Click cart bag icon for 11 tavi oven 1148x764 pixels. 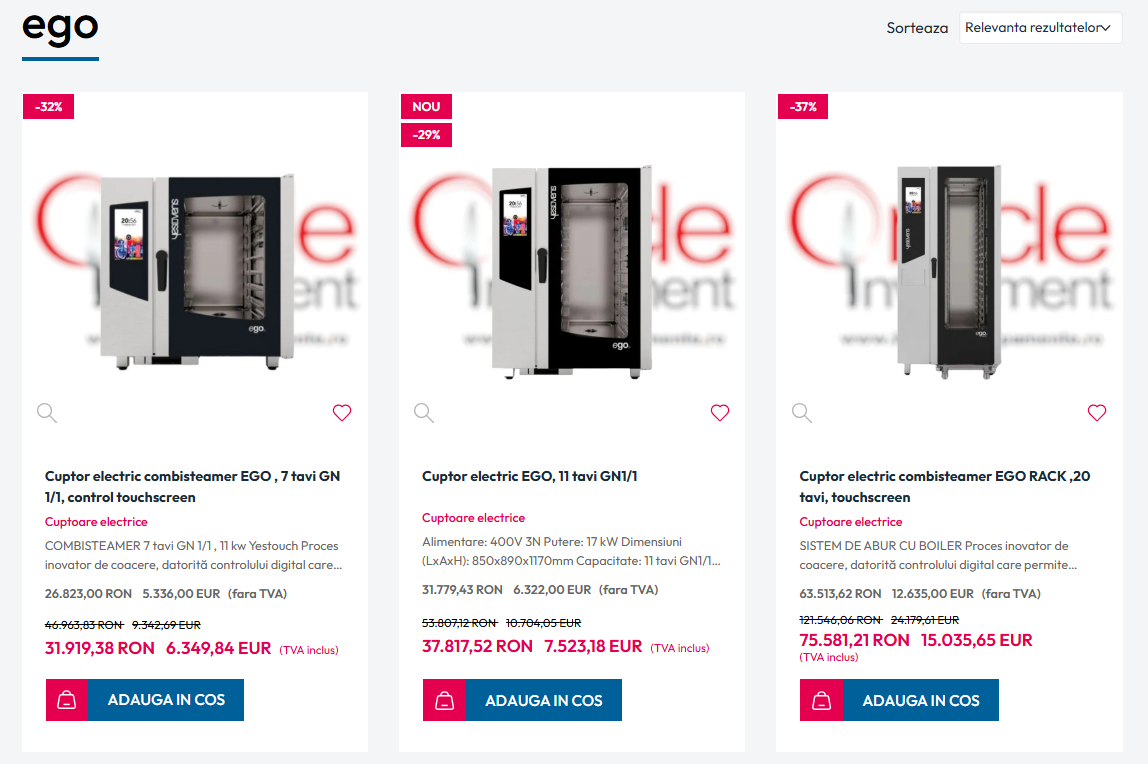(x=444, y=700)
